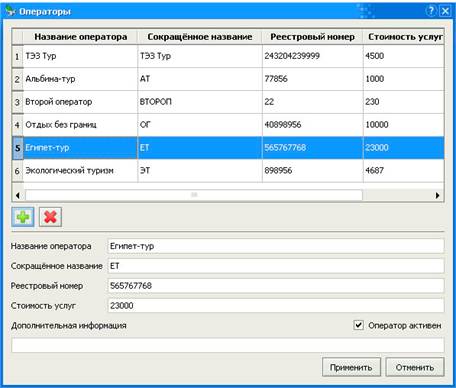Click the Дополнительная информация text field
This screenshot has height=388, width=456.
pos(228,345)
